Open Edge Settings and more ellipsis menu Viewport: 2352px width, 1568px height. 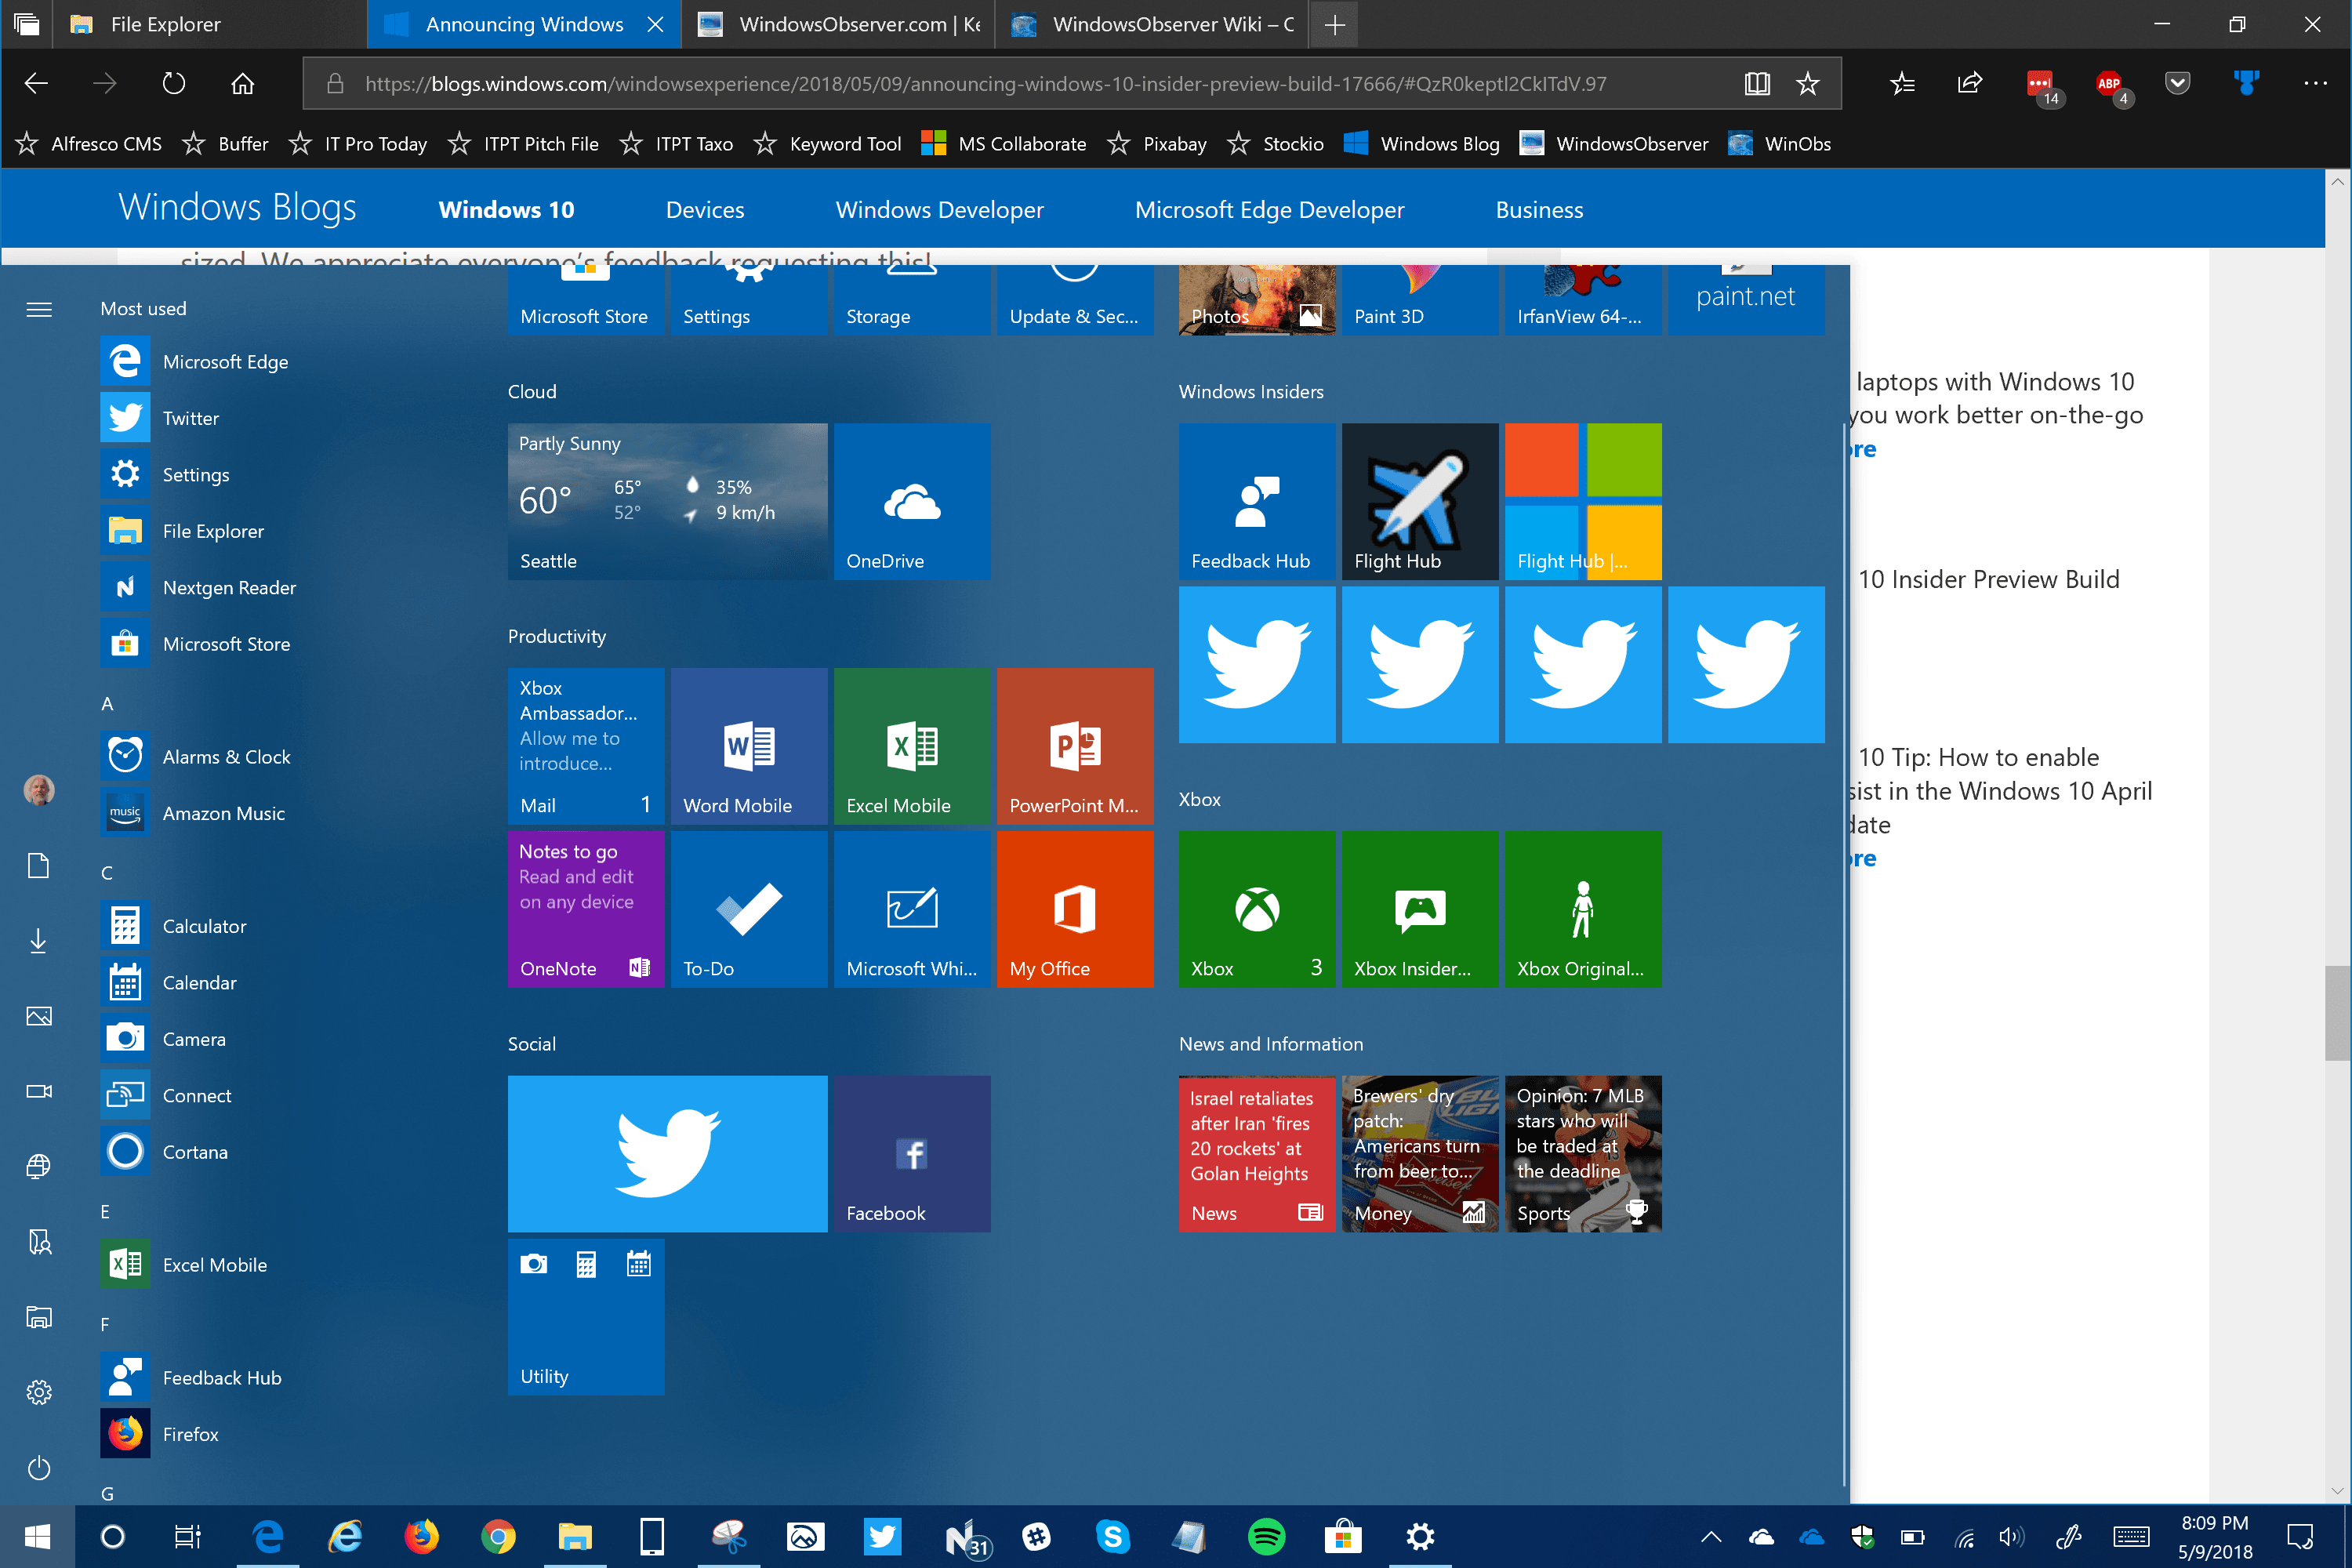pos(2314,84)
